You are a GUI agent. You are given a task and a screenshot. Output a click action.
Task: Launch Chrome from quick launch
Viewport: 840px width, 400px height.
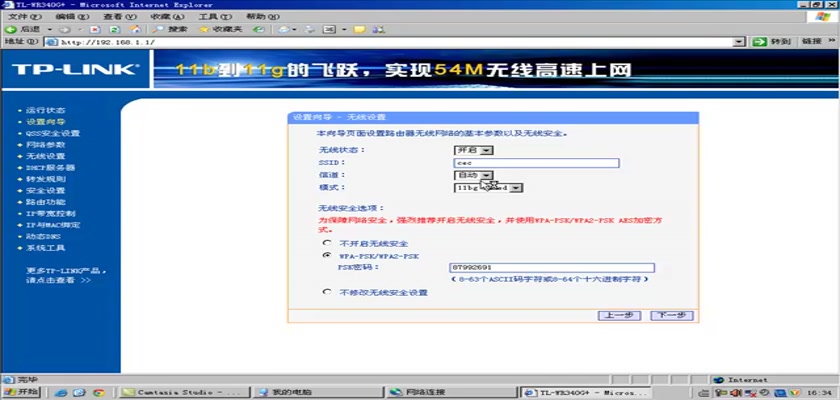98,393
